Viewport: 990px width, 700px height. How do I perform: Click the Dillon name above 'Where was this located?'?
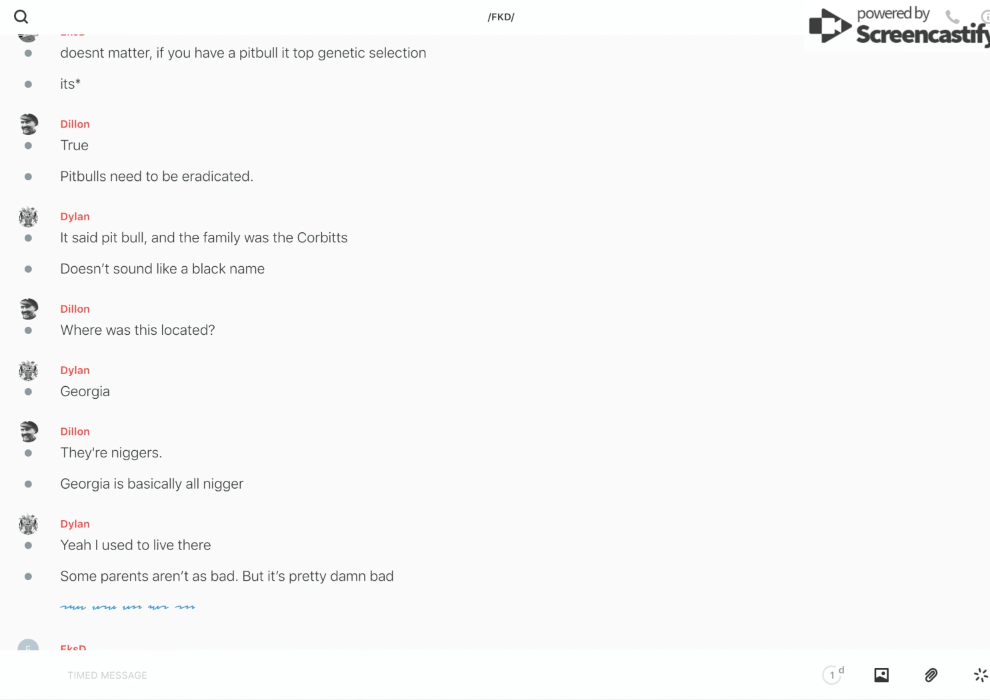tap(75, 309)
